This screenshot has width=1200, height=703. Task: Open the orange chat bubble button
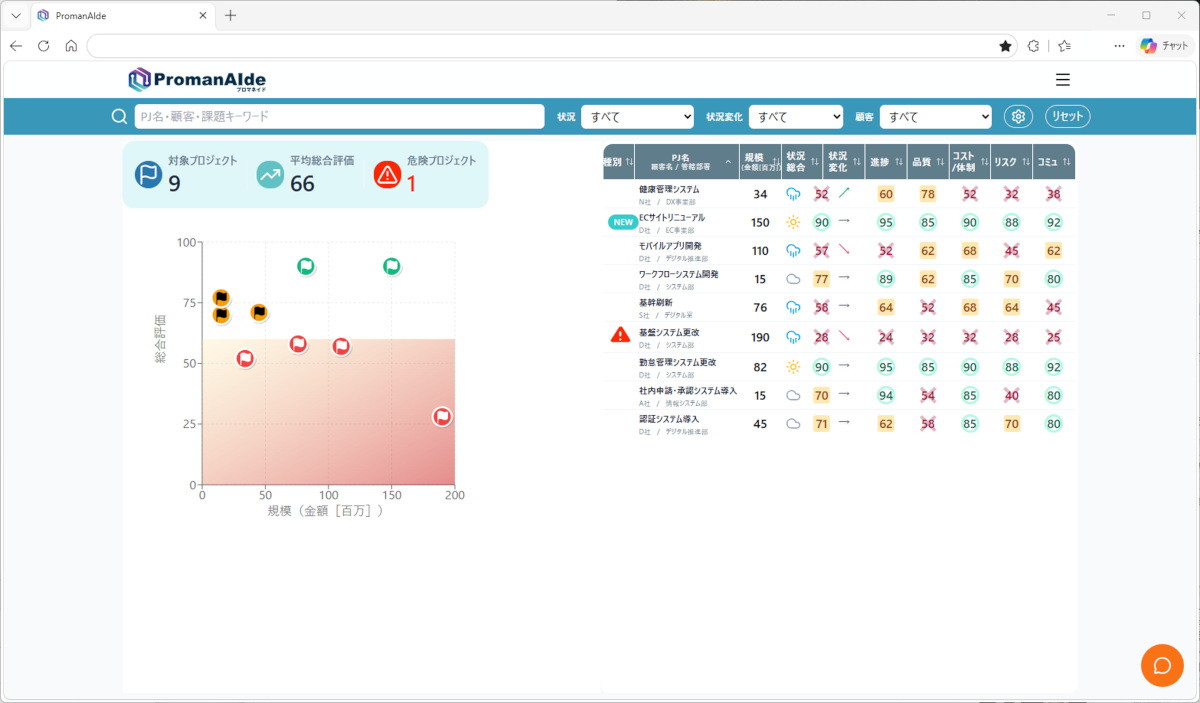click(x=1162, y=666)
